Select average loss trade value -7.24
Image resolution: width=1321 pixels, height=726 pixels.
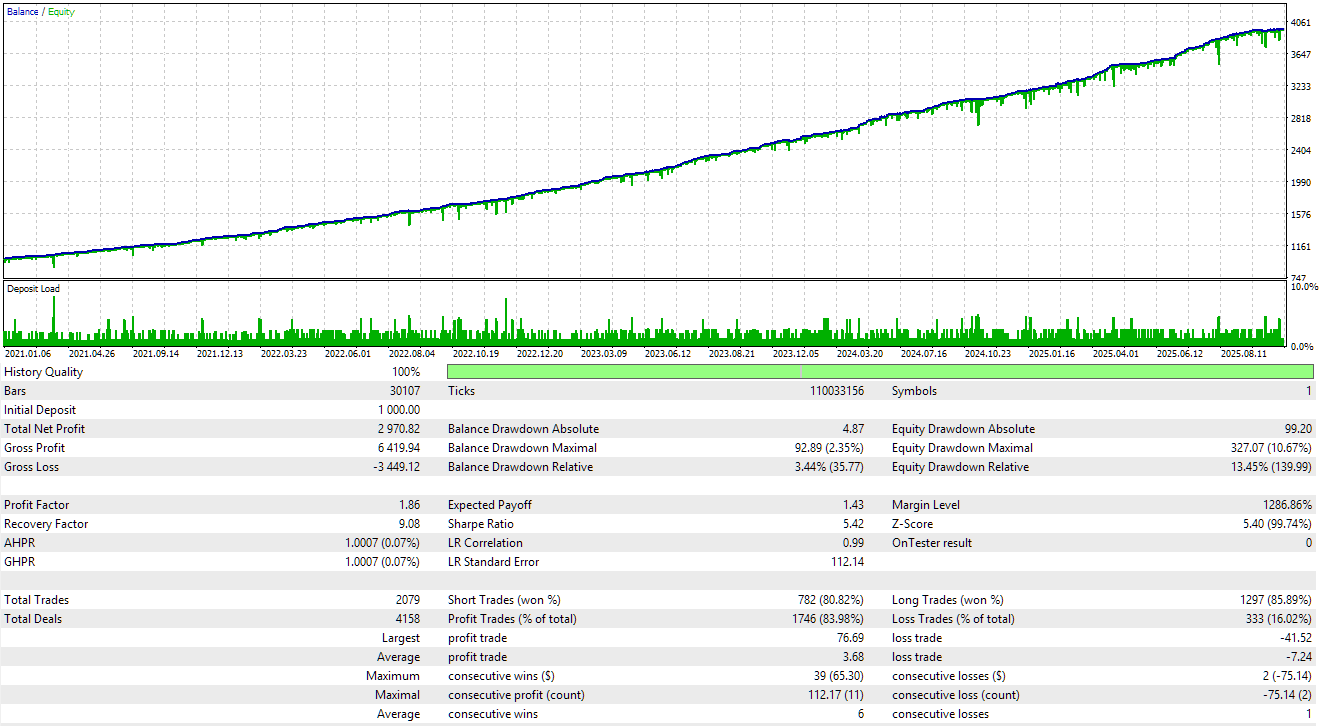click(1299, 657)
